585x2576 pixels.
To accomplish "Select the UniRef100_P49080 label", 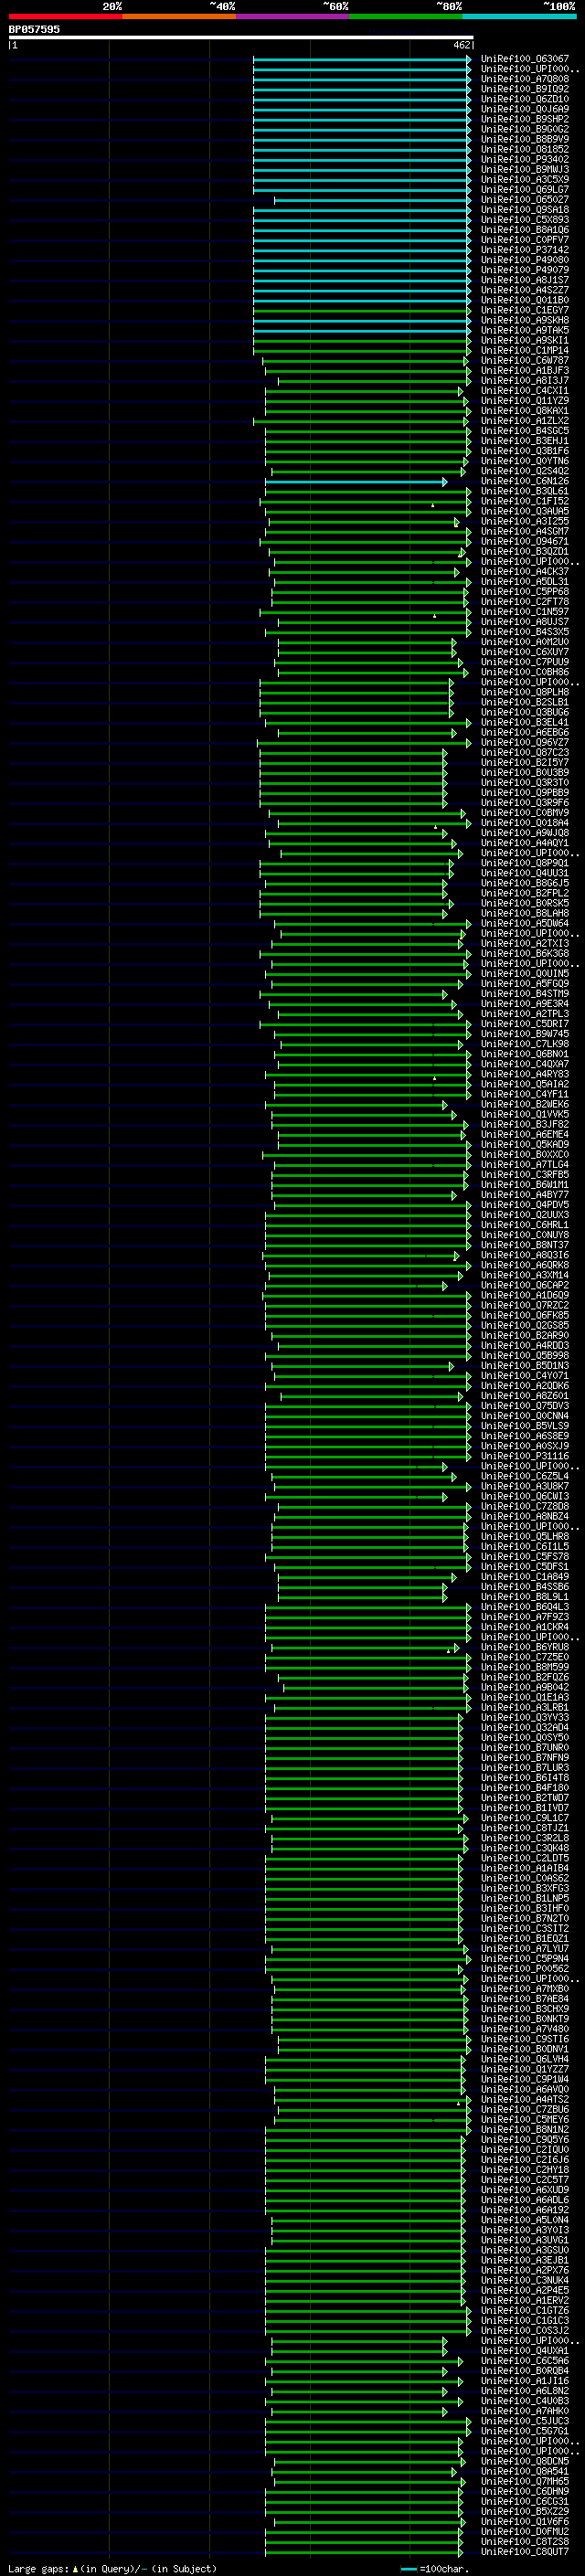I will [x=524, y=260].
